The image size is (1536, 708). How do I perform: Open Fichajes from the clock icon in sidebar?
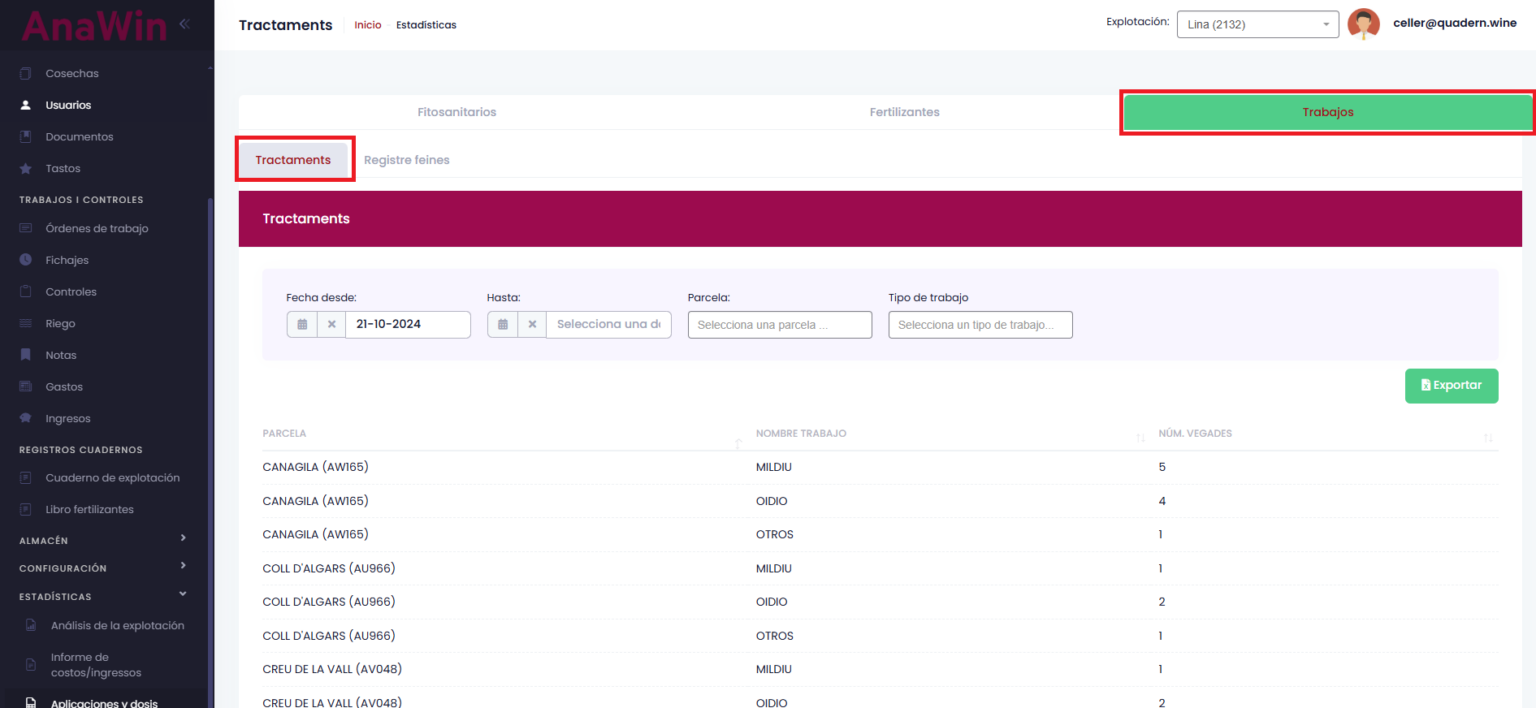click(26, 260)
